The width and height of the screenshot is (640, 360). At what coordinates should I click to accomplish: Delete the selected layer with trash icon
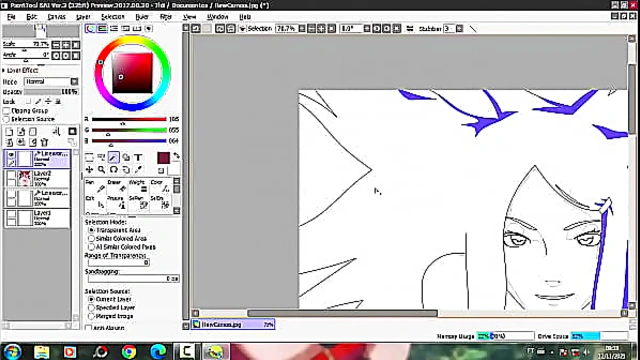(44, 142)
